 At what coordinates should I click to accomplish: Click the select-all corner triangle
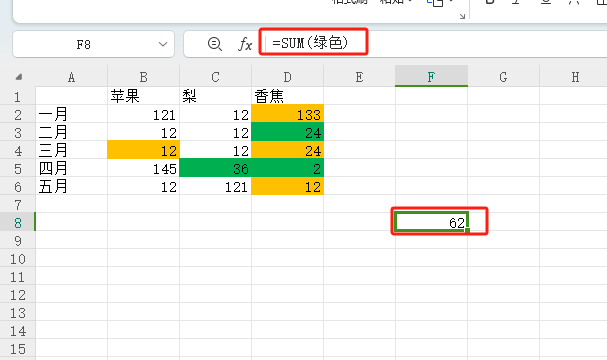coord(18,77)
